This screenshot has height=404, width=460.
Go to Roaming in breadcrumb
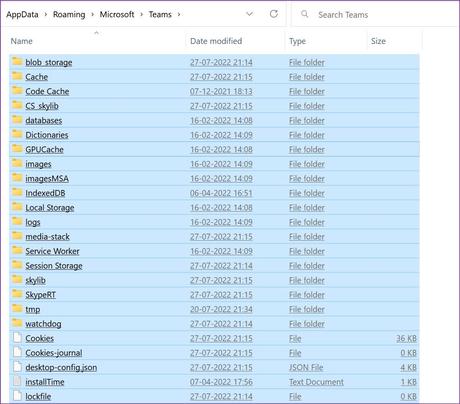click(x=69, y=15)
